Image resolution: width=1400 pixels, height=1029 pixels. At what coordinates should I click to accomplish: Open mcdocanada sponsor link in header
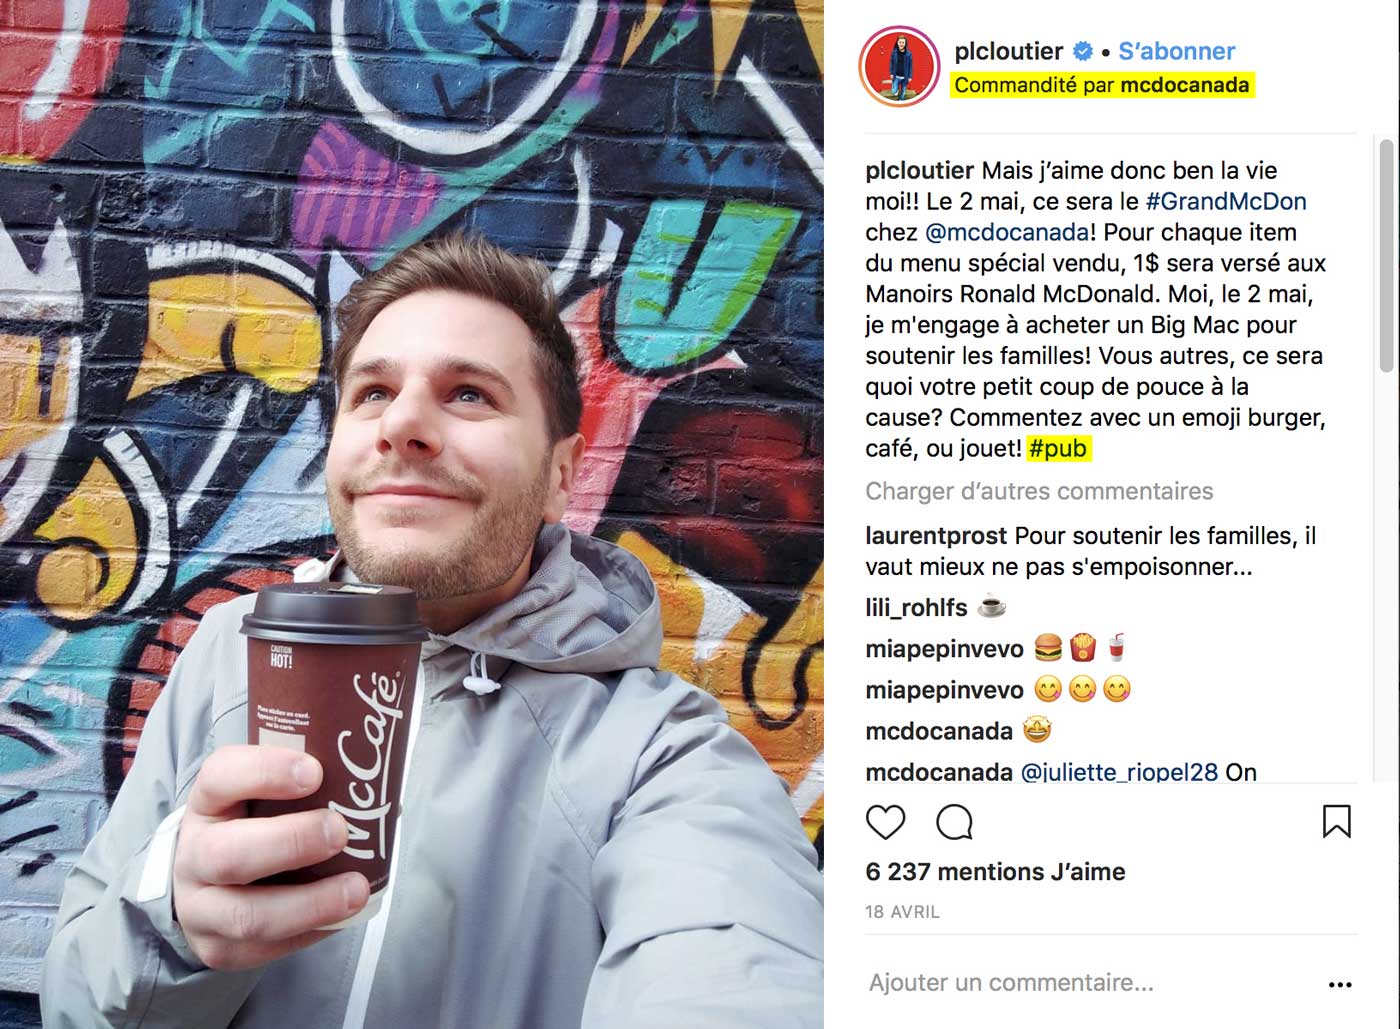(x=1184, y=86)
